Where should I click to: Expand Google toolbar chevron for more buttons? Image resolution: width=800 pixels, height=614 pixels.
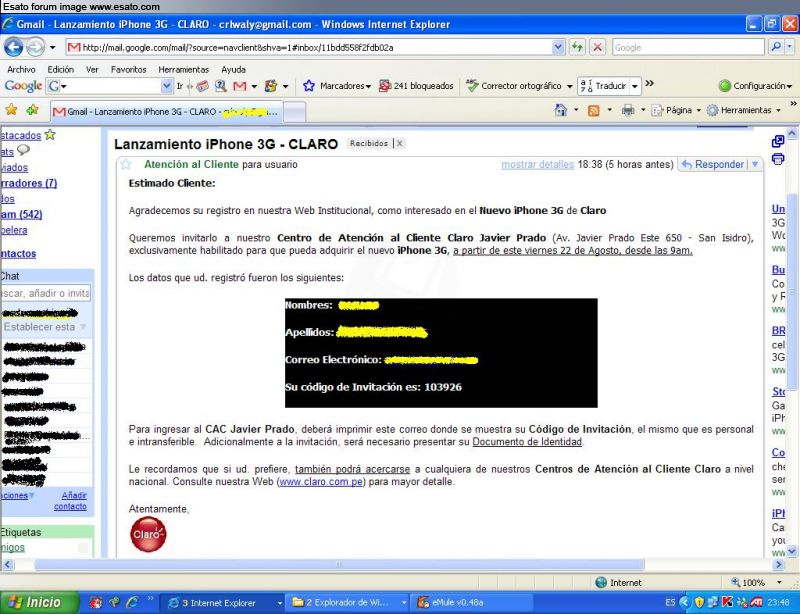coord(649,83)
